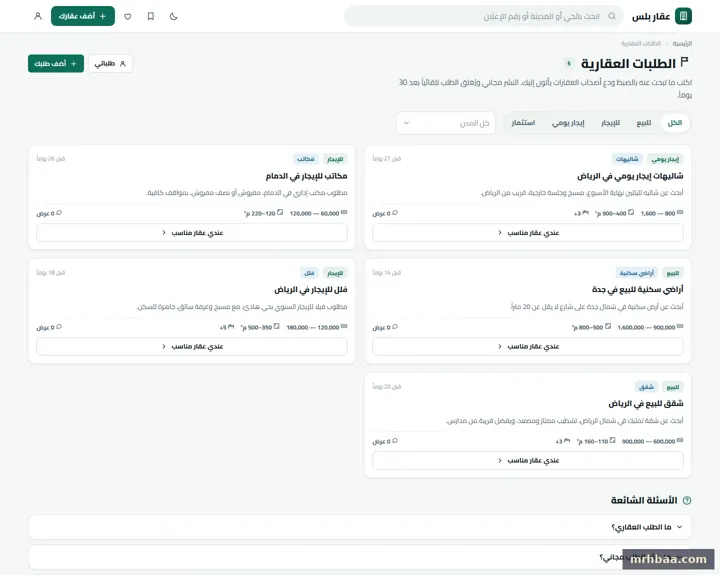Click price icon beside 120,000 — 60,000
This screenshot has width=720, height=575.
(344, 212)
